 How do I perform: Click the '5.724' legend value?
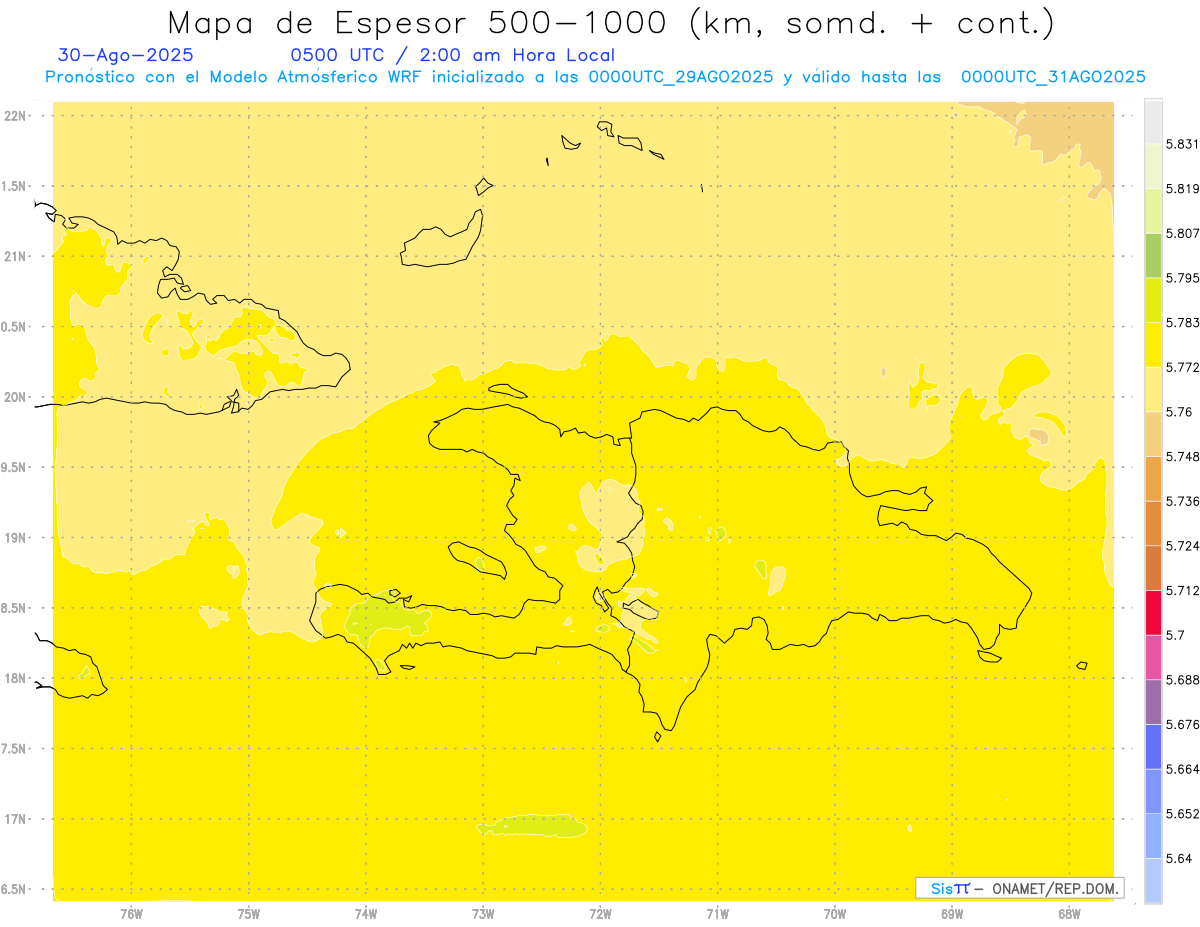point(1182,546)
